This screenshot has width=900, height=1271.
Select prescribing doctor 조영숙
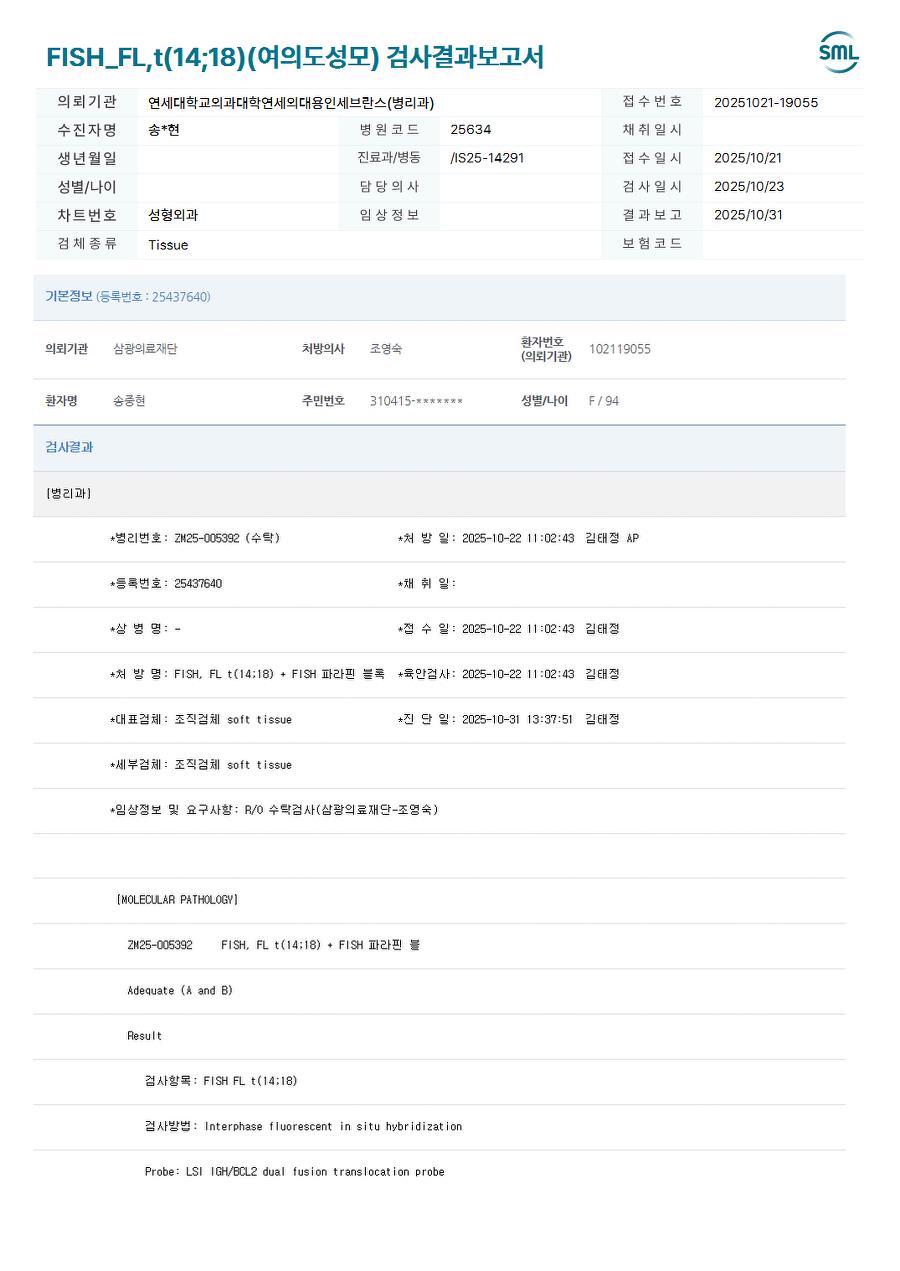coord(386,349)
